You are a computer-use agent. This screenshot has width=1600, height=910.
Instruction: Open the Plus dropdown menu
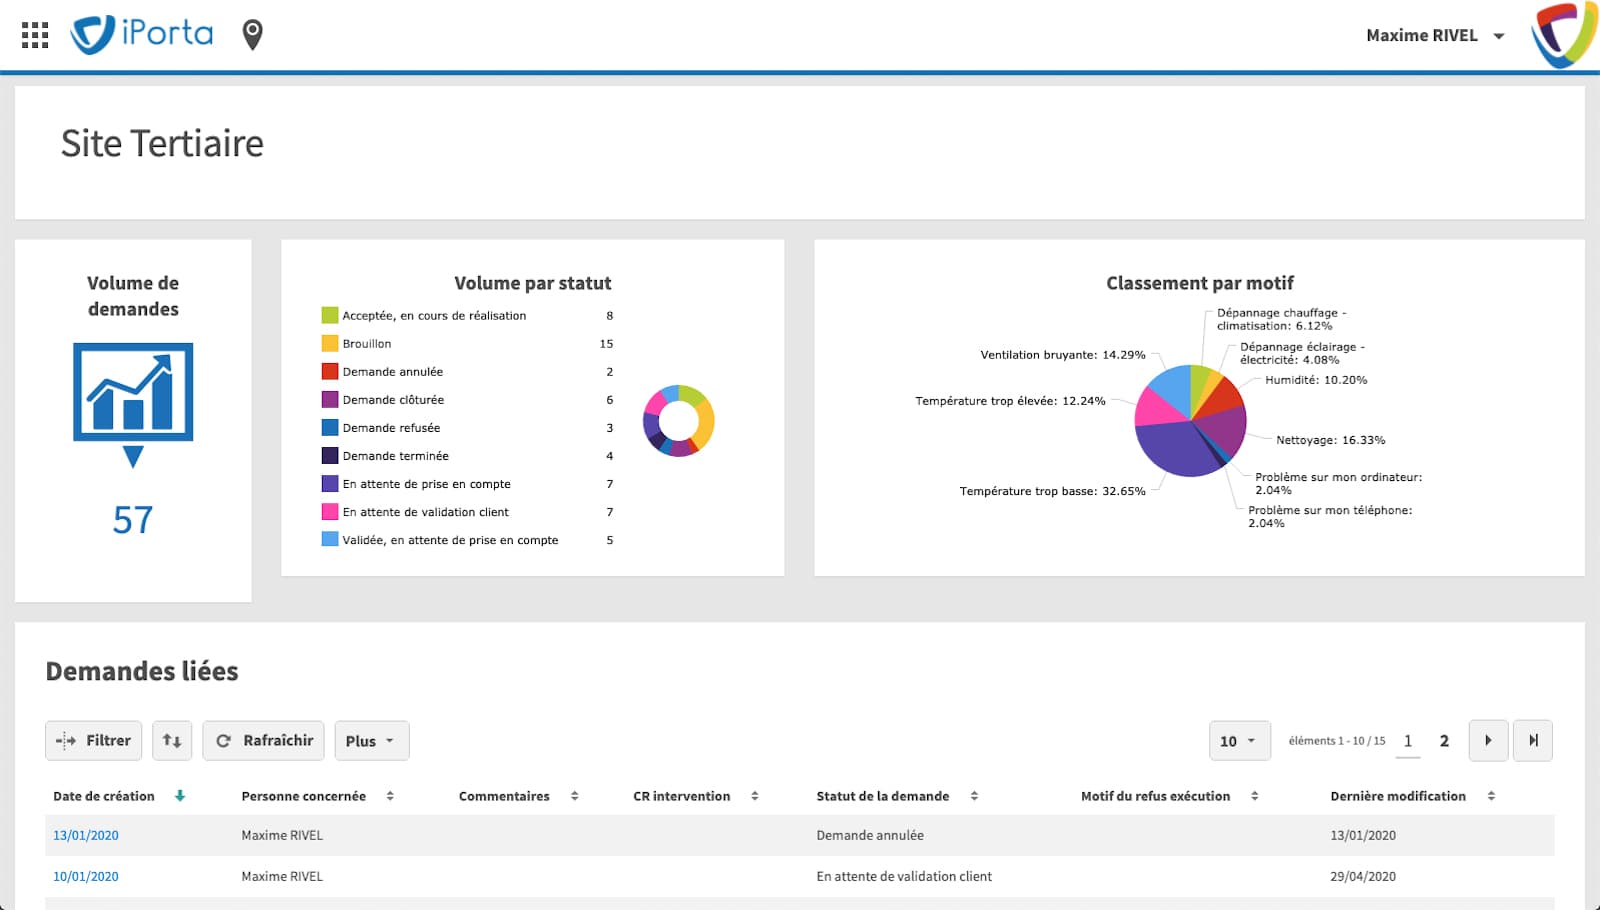[371, 741]
